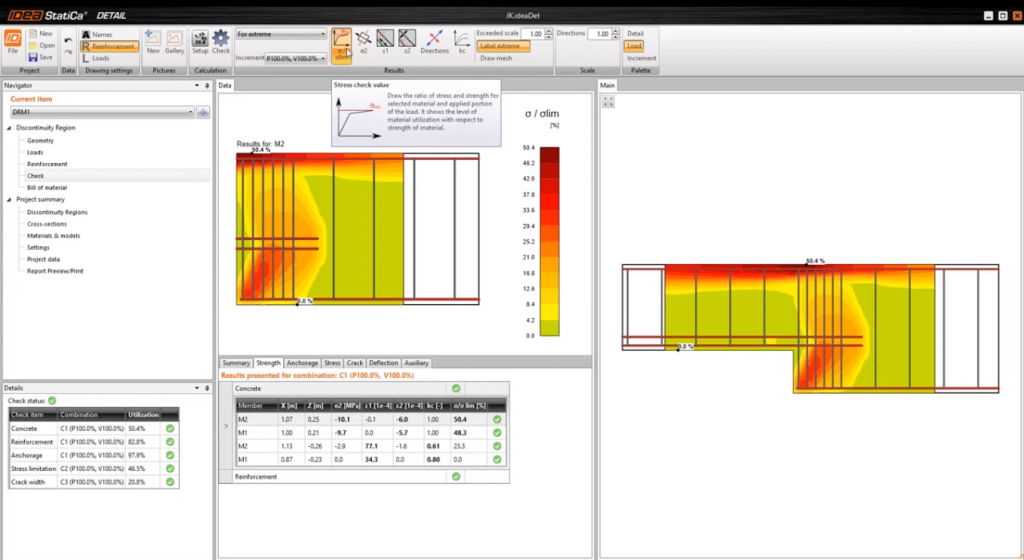Open Reinforcement in navigator tree
Viewport: 1024px width, 560px height.
[x=47, y=164]
